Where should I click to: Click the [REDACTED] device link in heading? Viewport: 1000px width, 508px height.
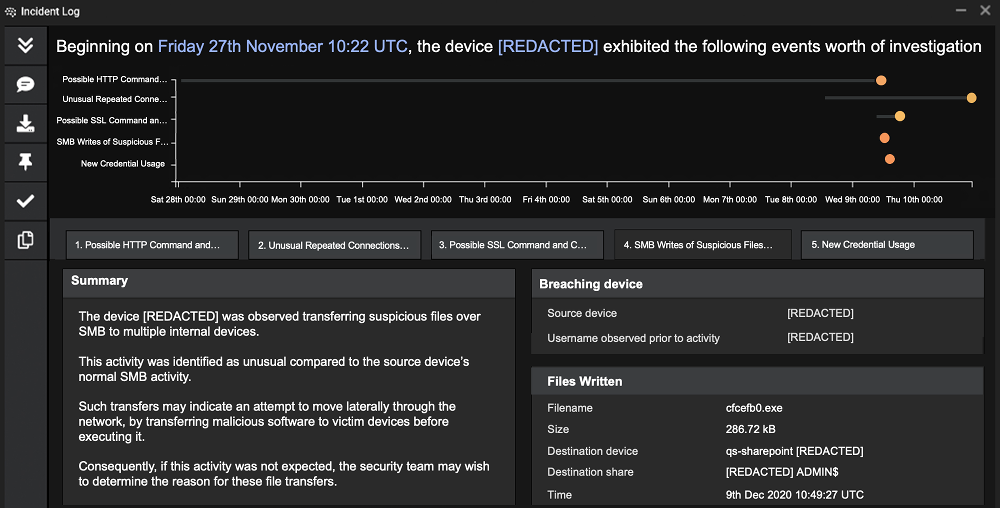point(548,46)
